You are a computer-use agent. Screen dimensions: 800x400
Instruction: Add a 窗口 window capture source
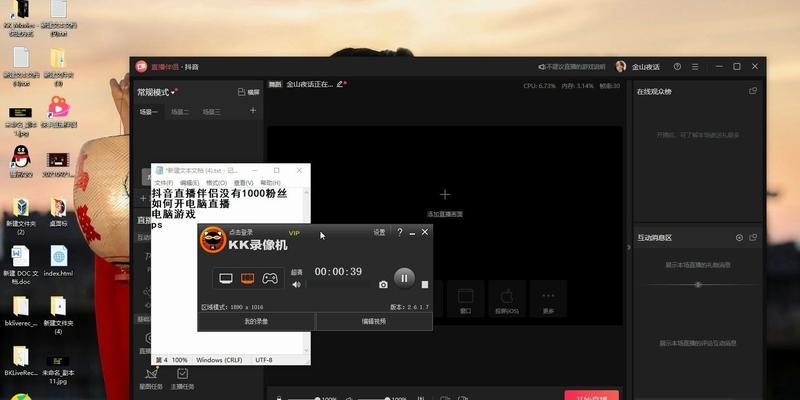pyautogui.click(x=465, y=299)
